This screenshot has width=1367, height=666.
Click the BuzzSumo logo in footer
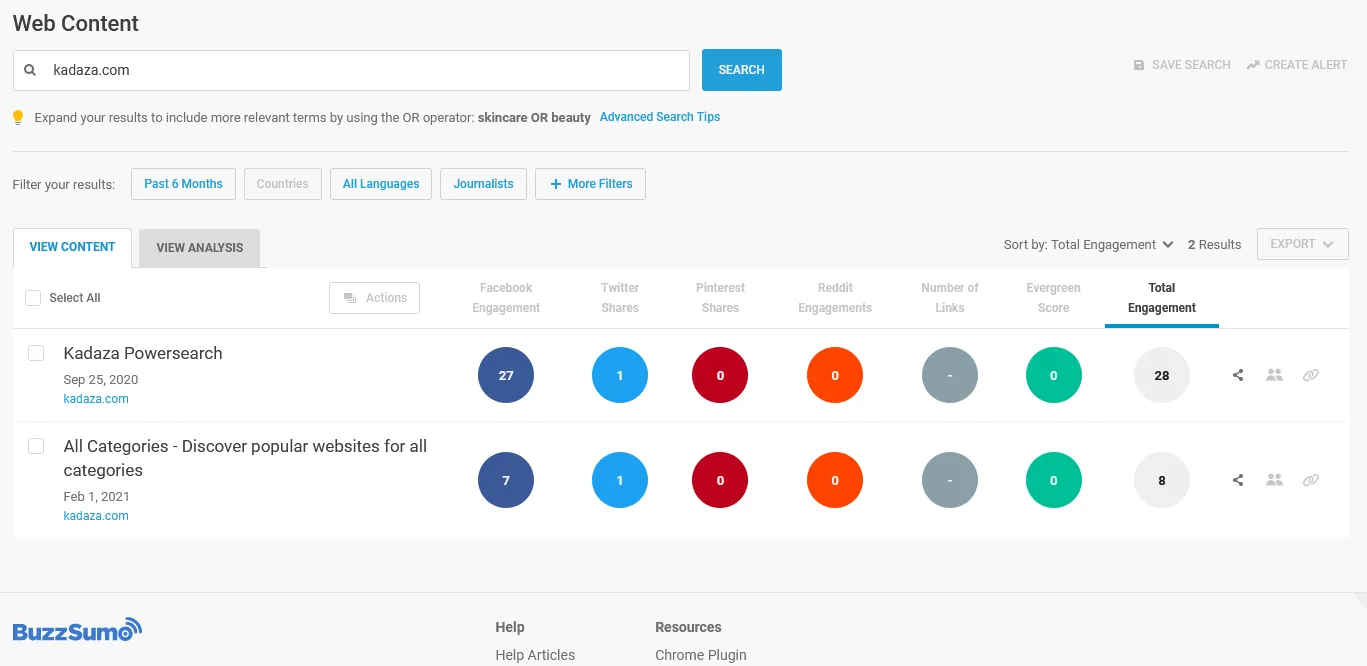pyautogui.click(x=77, y=630)
